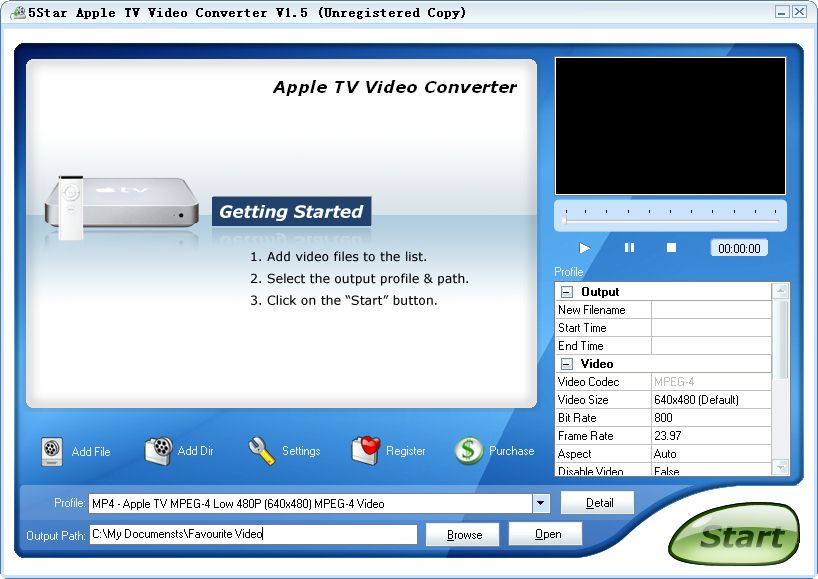Click the Frame Rate property label
Screen dimensions: 818x579
(585, 436)
